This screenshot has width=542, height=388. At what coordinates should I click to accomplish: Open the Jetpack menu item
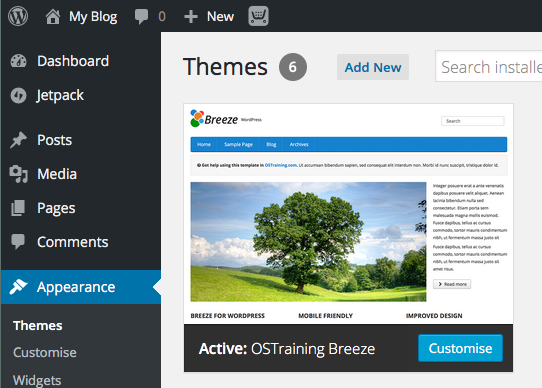click(x=60, y=95)
